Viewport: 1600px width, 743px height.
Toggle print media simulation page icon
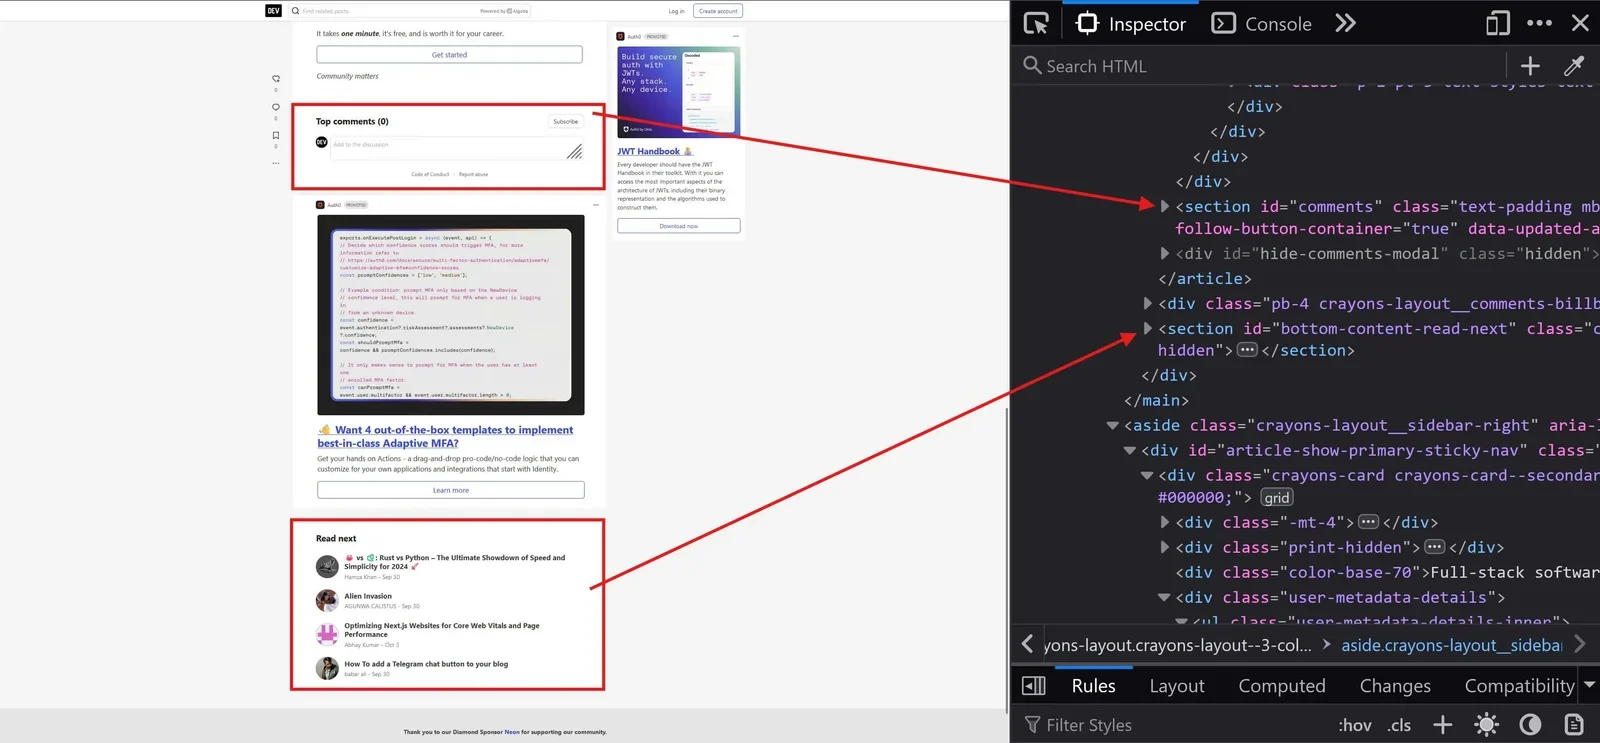(1574, 725)
